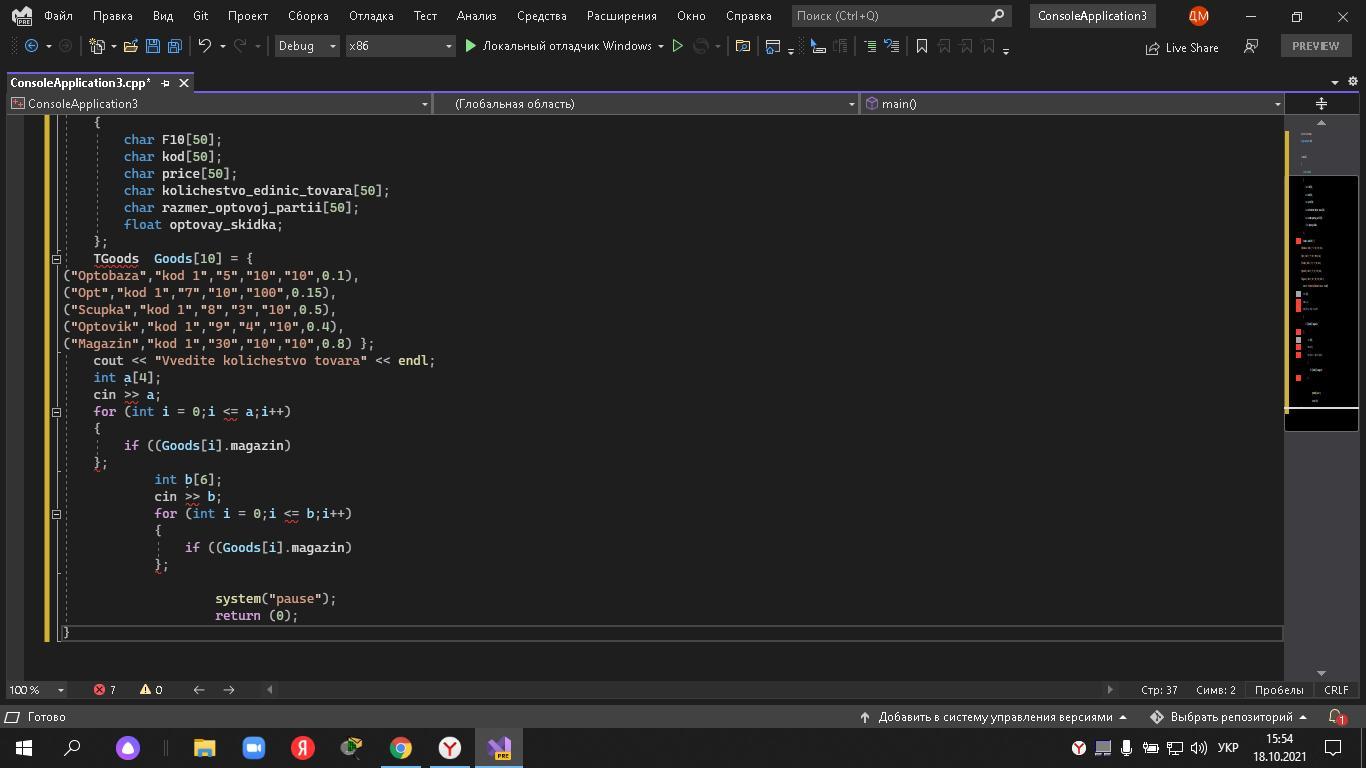This screenshot has width=1366, height=768.
Task: Open the Отладка menu
Action: point(371,16)
